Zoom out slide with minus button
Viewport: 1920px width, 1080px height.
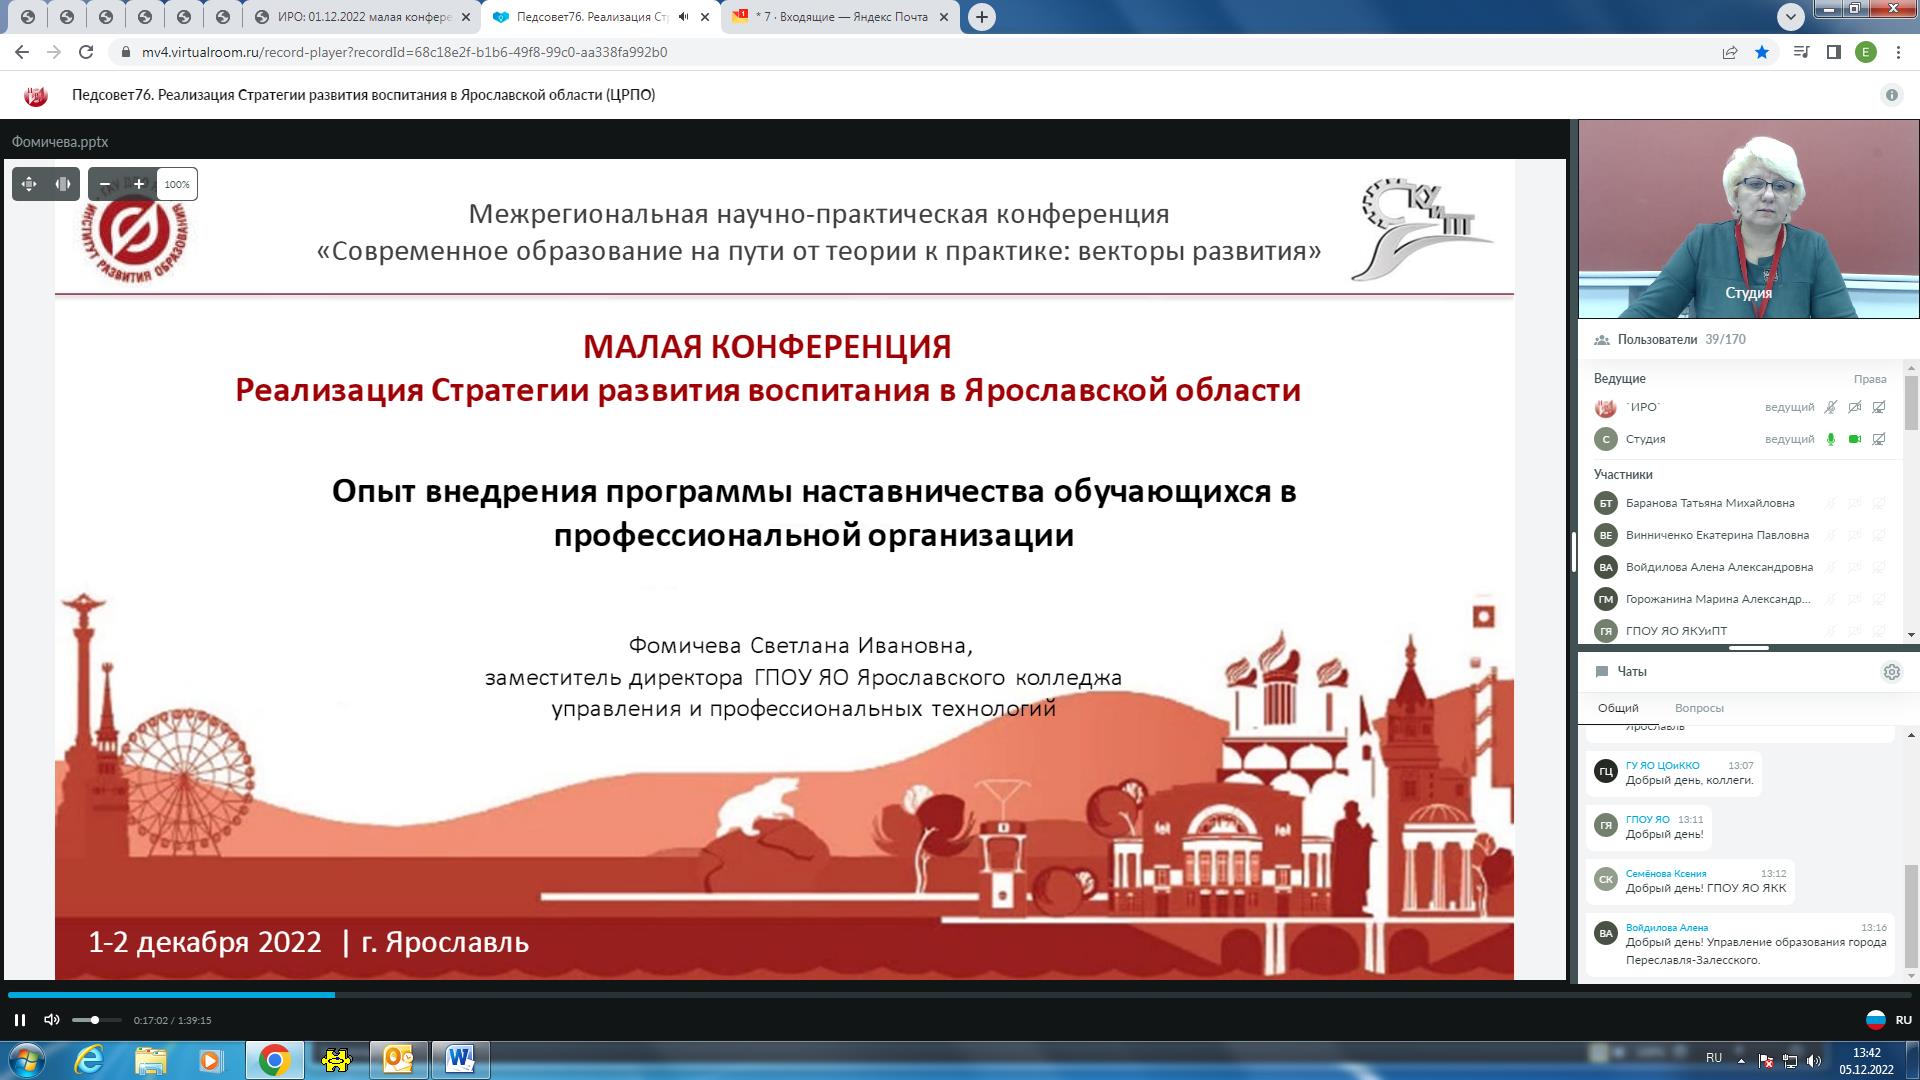[105, 184]
